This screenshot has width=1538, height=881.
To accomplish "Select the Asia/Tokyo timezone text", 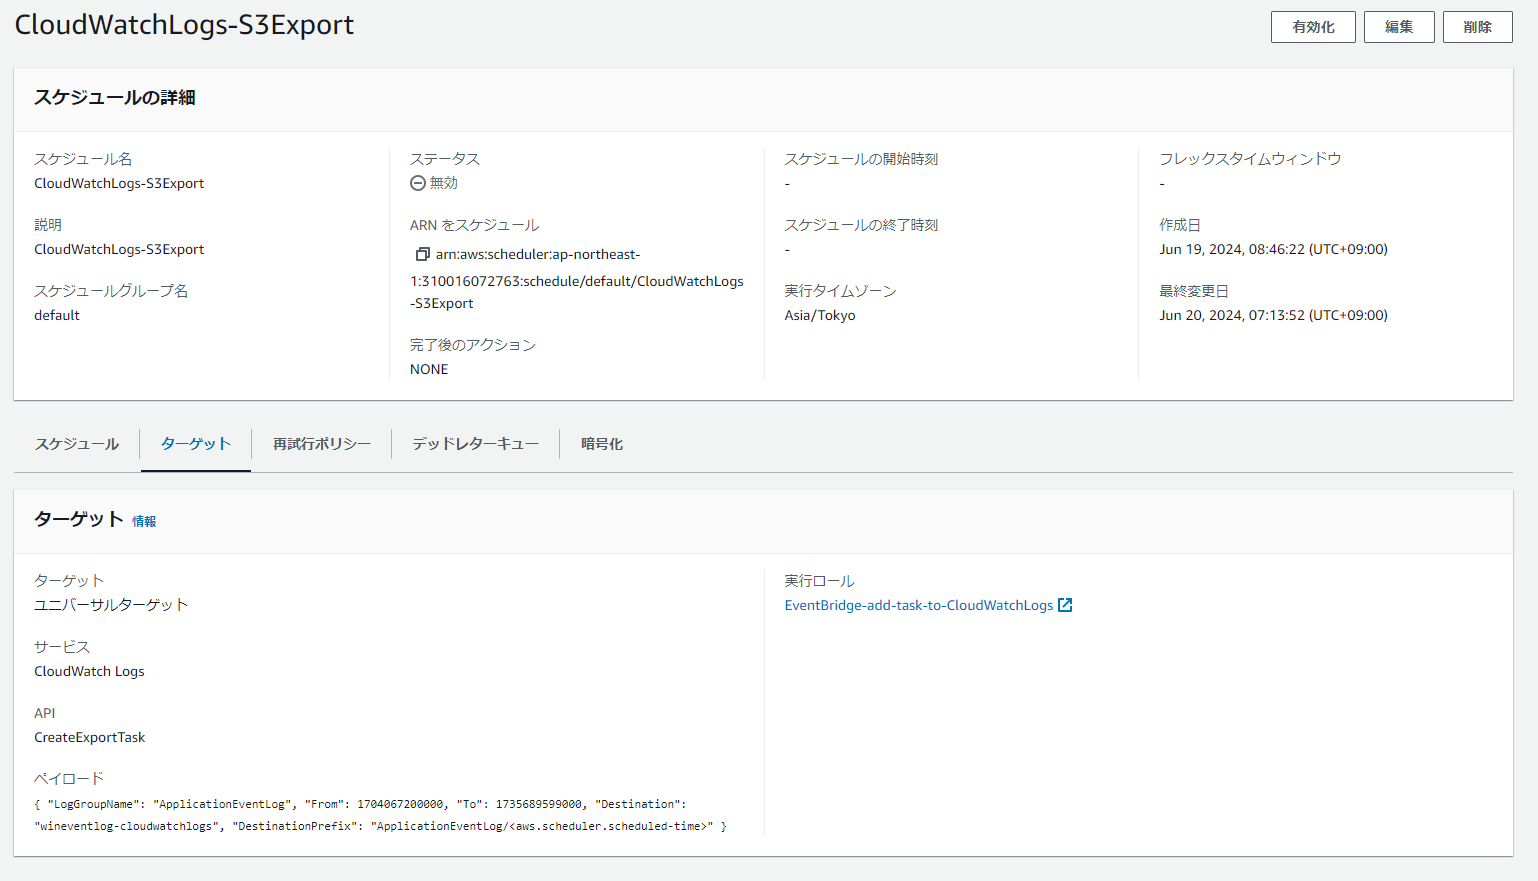I will (x=820, y=315).
